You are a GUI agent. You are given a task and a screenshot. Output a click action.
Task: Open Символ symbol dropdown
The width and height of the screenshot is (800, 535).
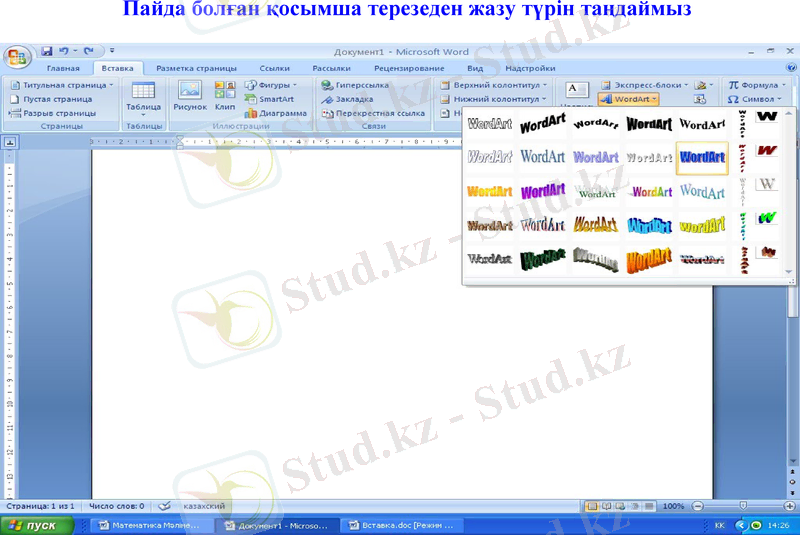coord(755,99)
